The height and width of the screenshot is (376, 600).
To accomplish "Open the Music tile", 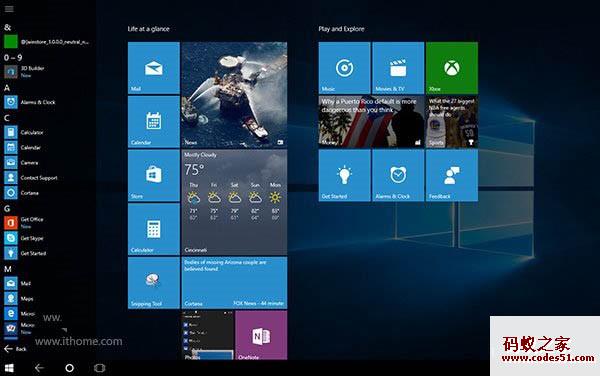I will click(x=344, y=68).
